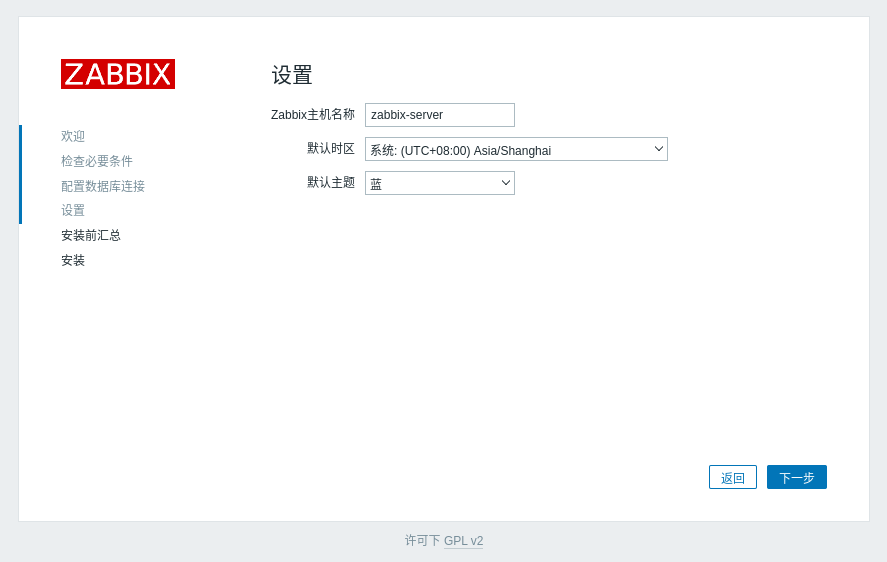Select the 配置数据库连接 step
The height and width of the screenshot is (562, 887).
103,186
